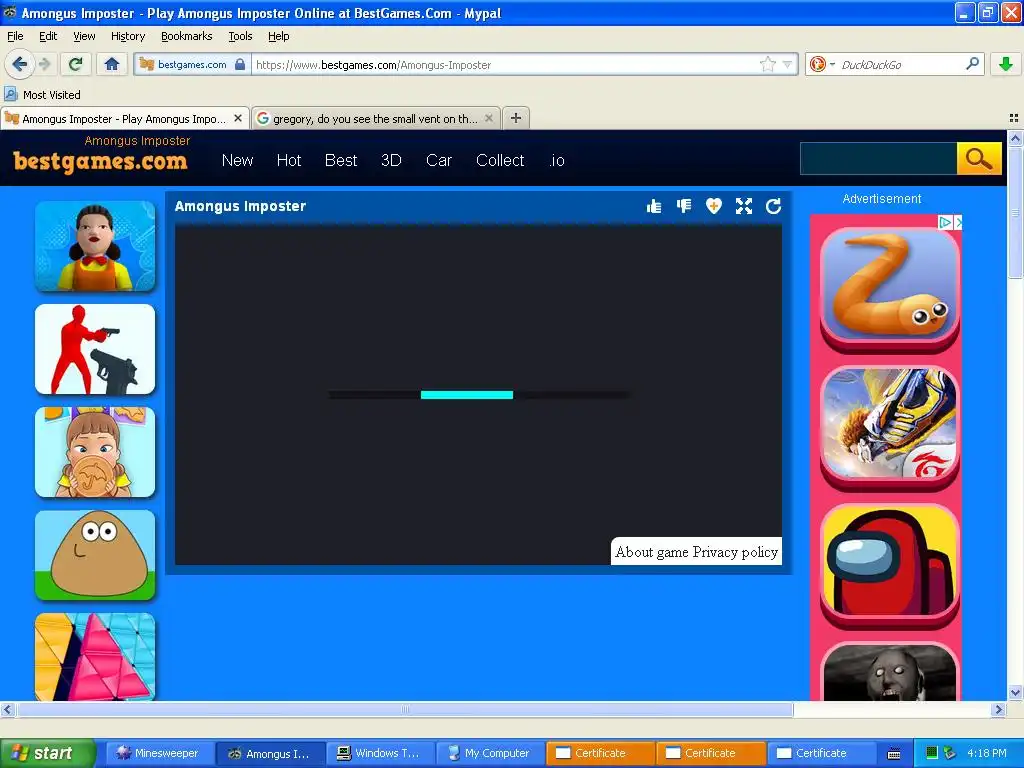The width and height of the screenshot is (1024, 768).
Task: Open the New games category
Action: tap(237, 161)
